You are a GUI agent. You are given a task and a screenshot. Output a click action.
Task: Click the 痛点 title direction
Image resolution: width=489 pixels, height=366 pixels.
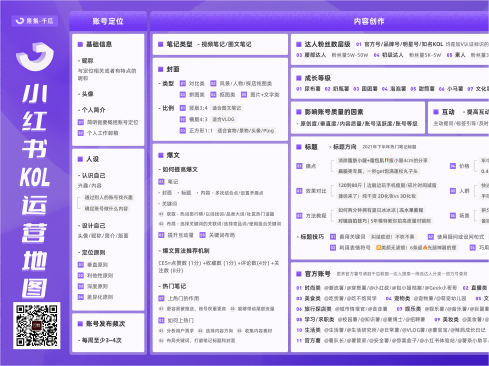click(x=311, y=166)
